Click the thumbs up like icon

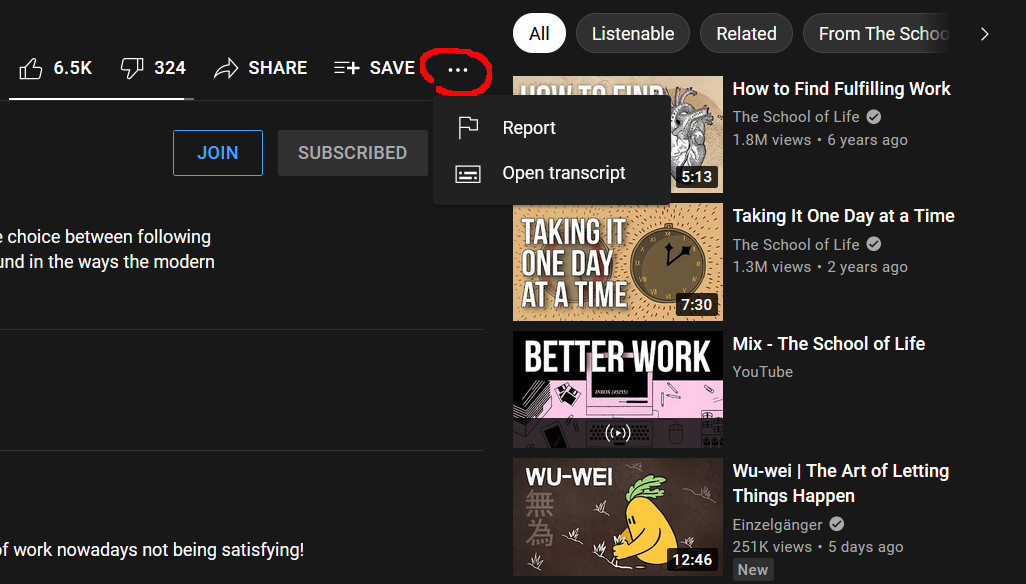pyautogui.click(x=31, y=68)
